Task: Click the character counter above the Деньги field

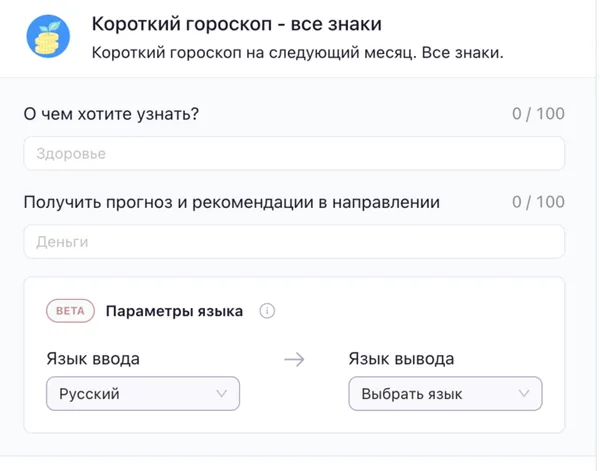Action: [537, 202]
